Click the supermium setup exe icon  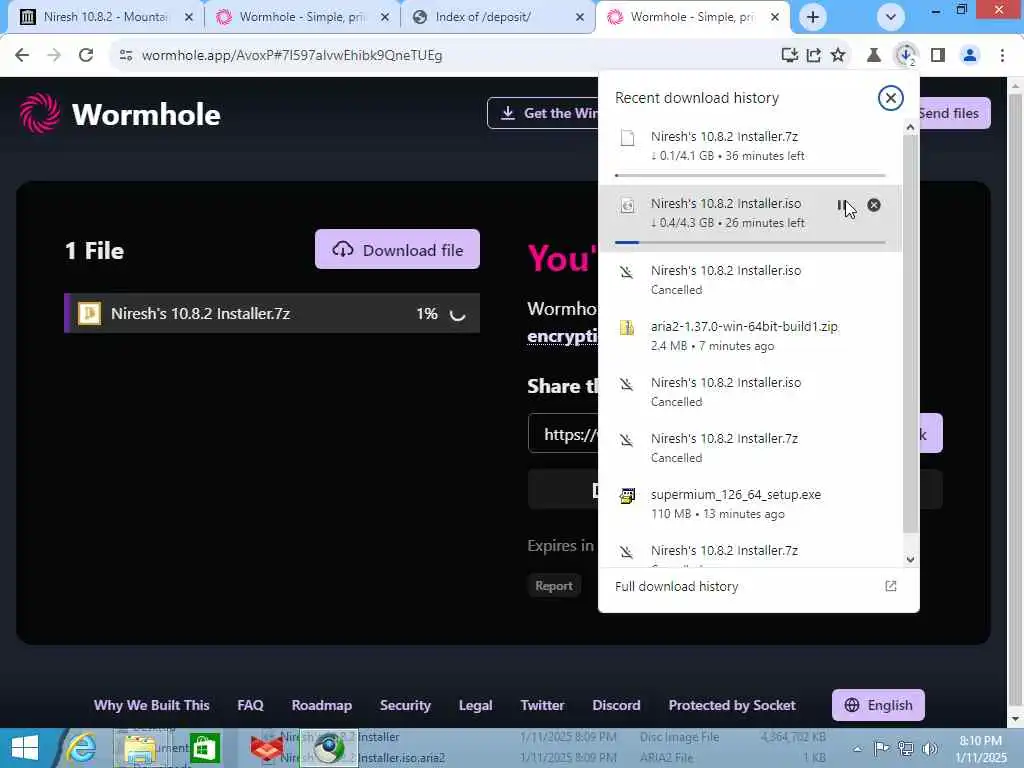click(x=627, y=496)
